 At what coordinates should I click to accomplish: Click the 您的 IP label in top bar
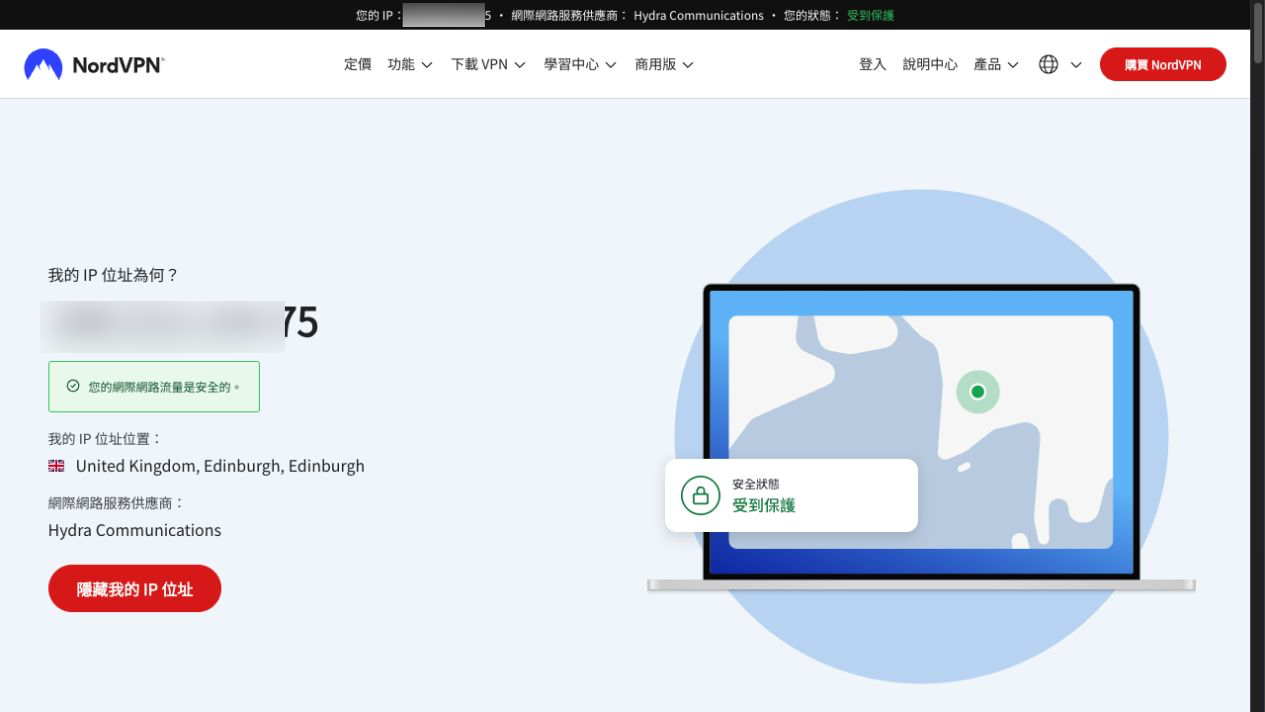point(378,15)
